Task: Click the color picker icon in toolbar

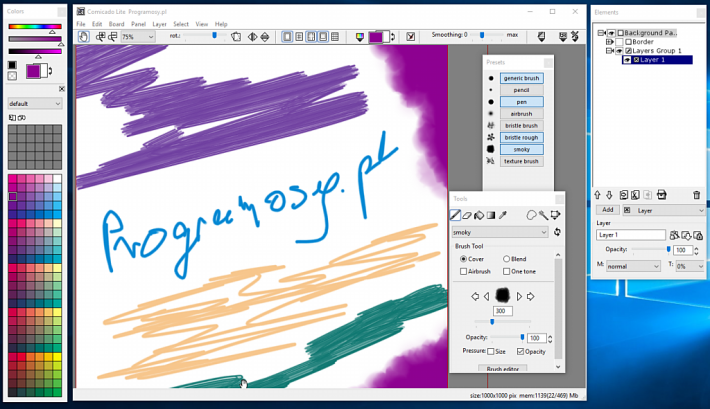Action: coord(360,37)
